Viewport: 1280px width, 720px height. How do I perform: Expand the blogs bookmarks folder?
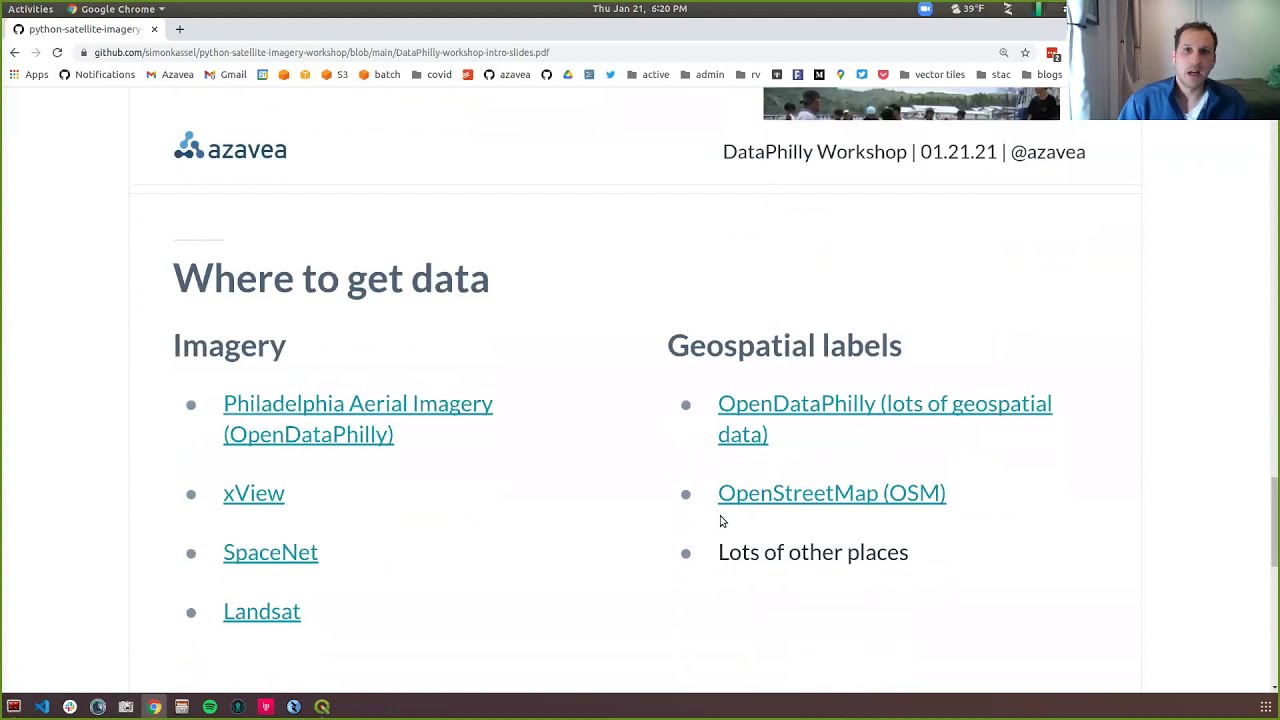click(x=1042, y=74)
